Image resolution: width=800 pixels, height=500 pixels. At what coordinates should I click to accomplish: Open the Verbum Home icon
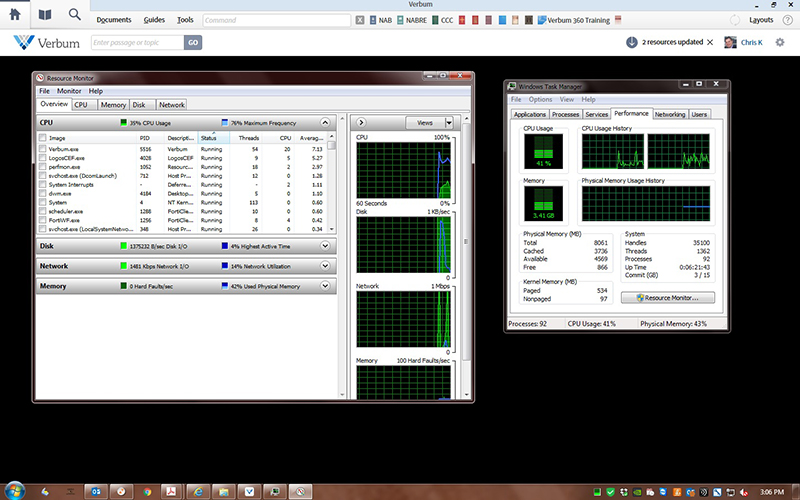point(15,15)
